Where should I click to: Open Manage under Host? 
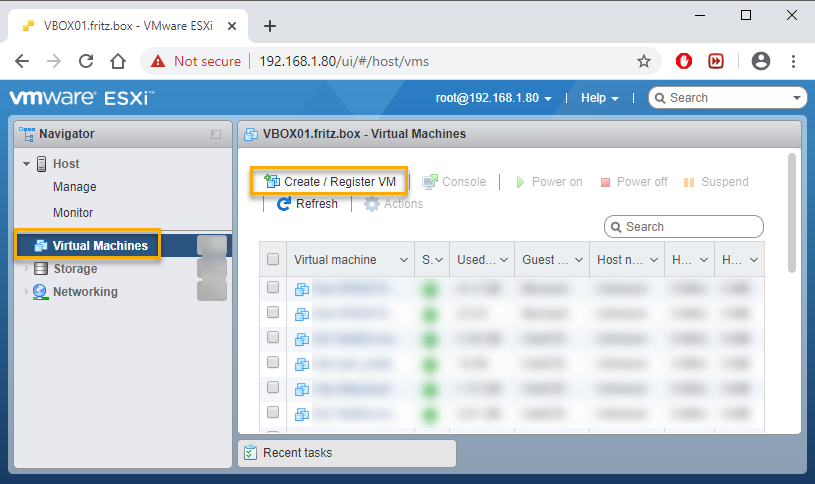tap(74, 187)
